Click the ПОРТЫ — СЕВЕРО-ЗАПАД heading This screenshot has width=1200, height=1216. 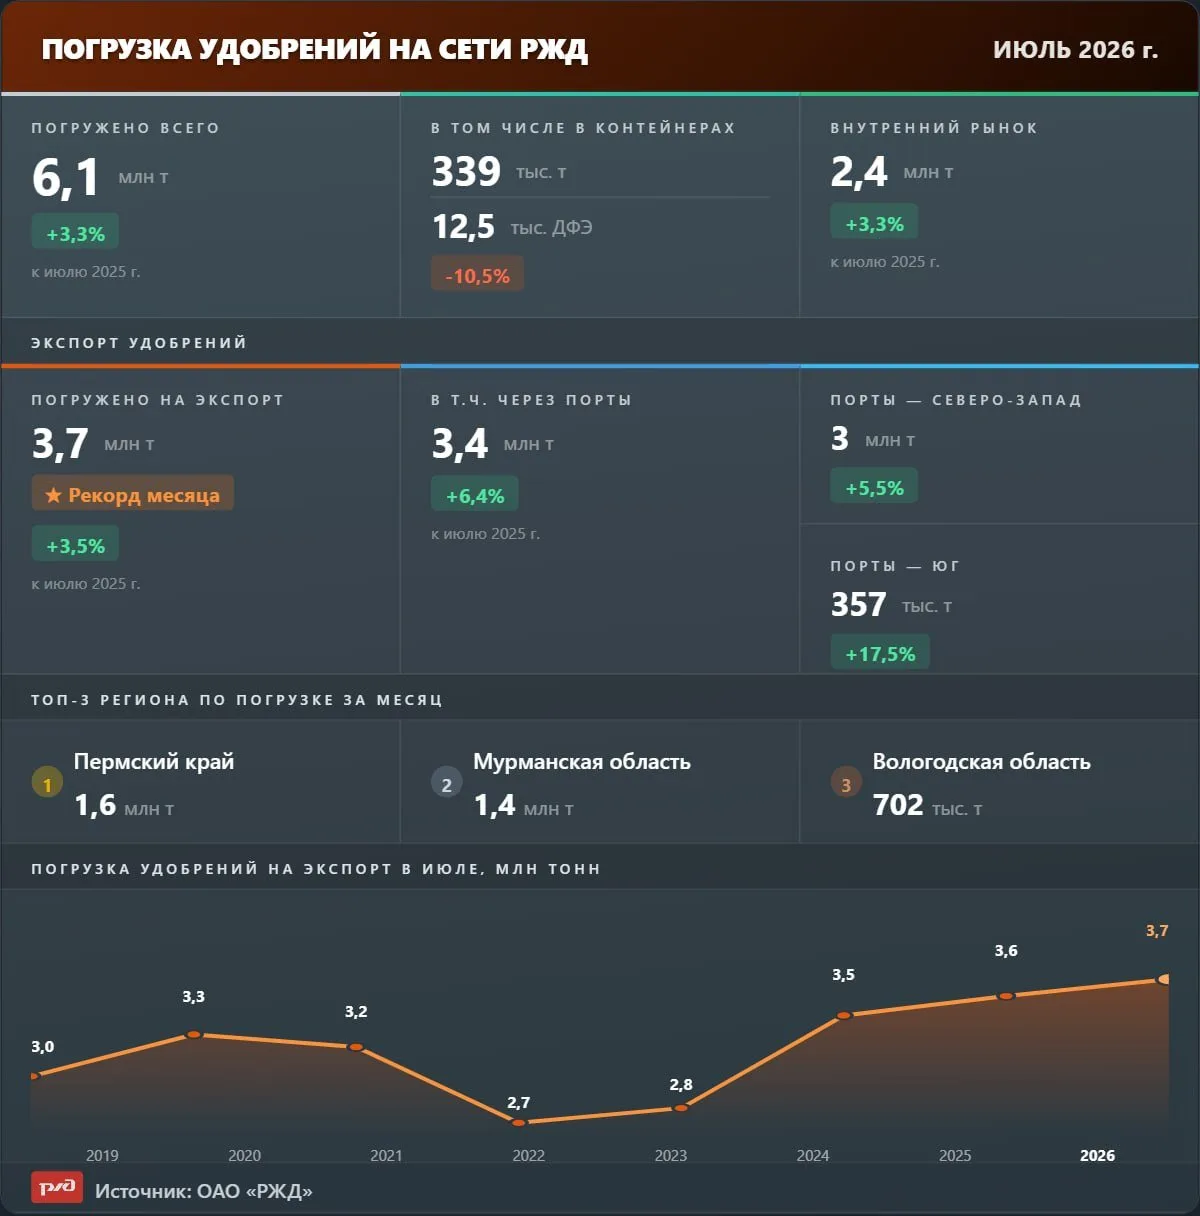coord(956,400)
